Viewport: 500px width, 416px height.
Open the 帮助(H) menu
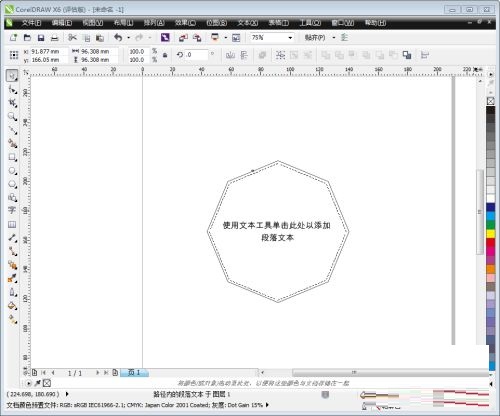[375, 23]
